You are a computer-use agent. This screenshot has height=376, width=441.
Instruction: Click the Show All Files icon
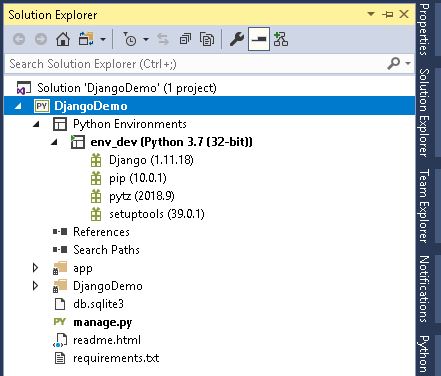pos(207,39)
